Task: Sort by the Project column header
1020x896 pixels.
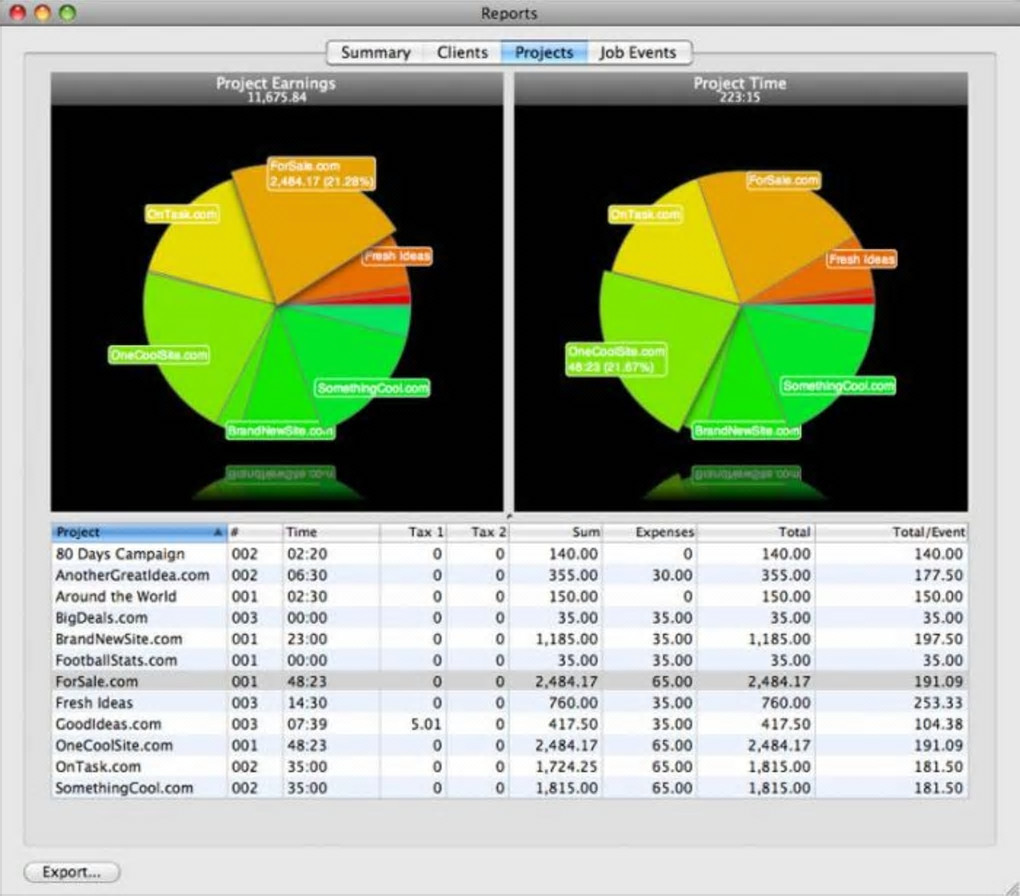Action: 139,532
